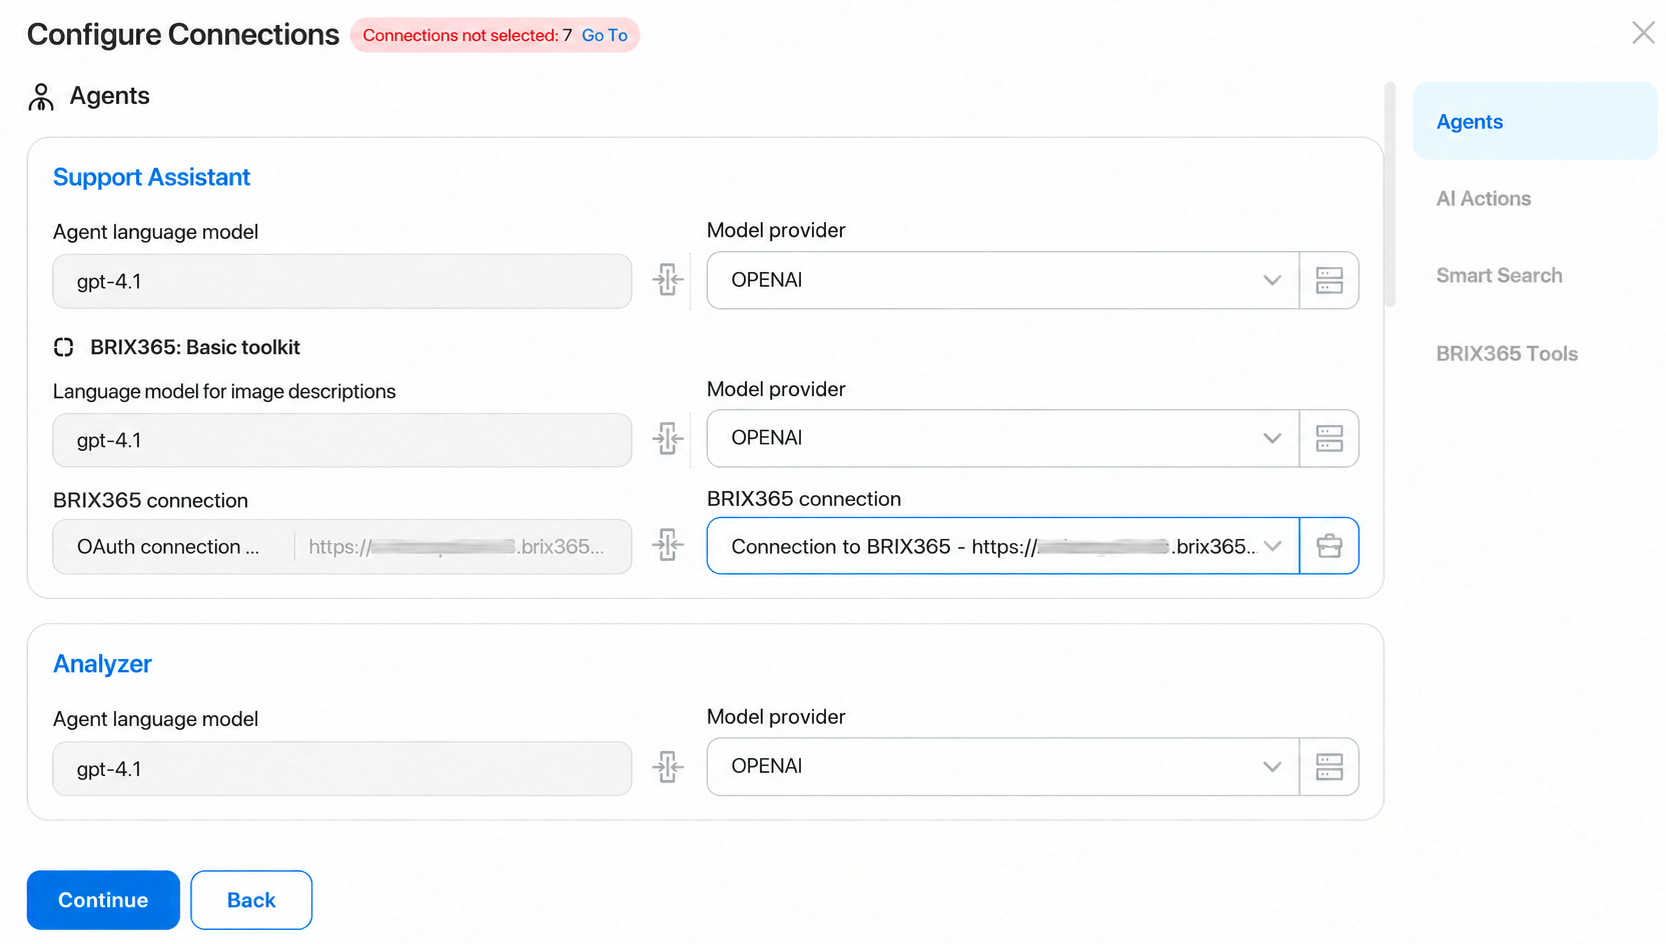Click mapping icon beside OAuth connection field
The height and width of the screenshot is (944, 1666).
668,546
